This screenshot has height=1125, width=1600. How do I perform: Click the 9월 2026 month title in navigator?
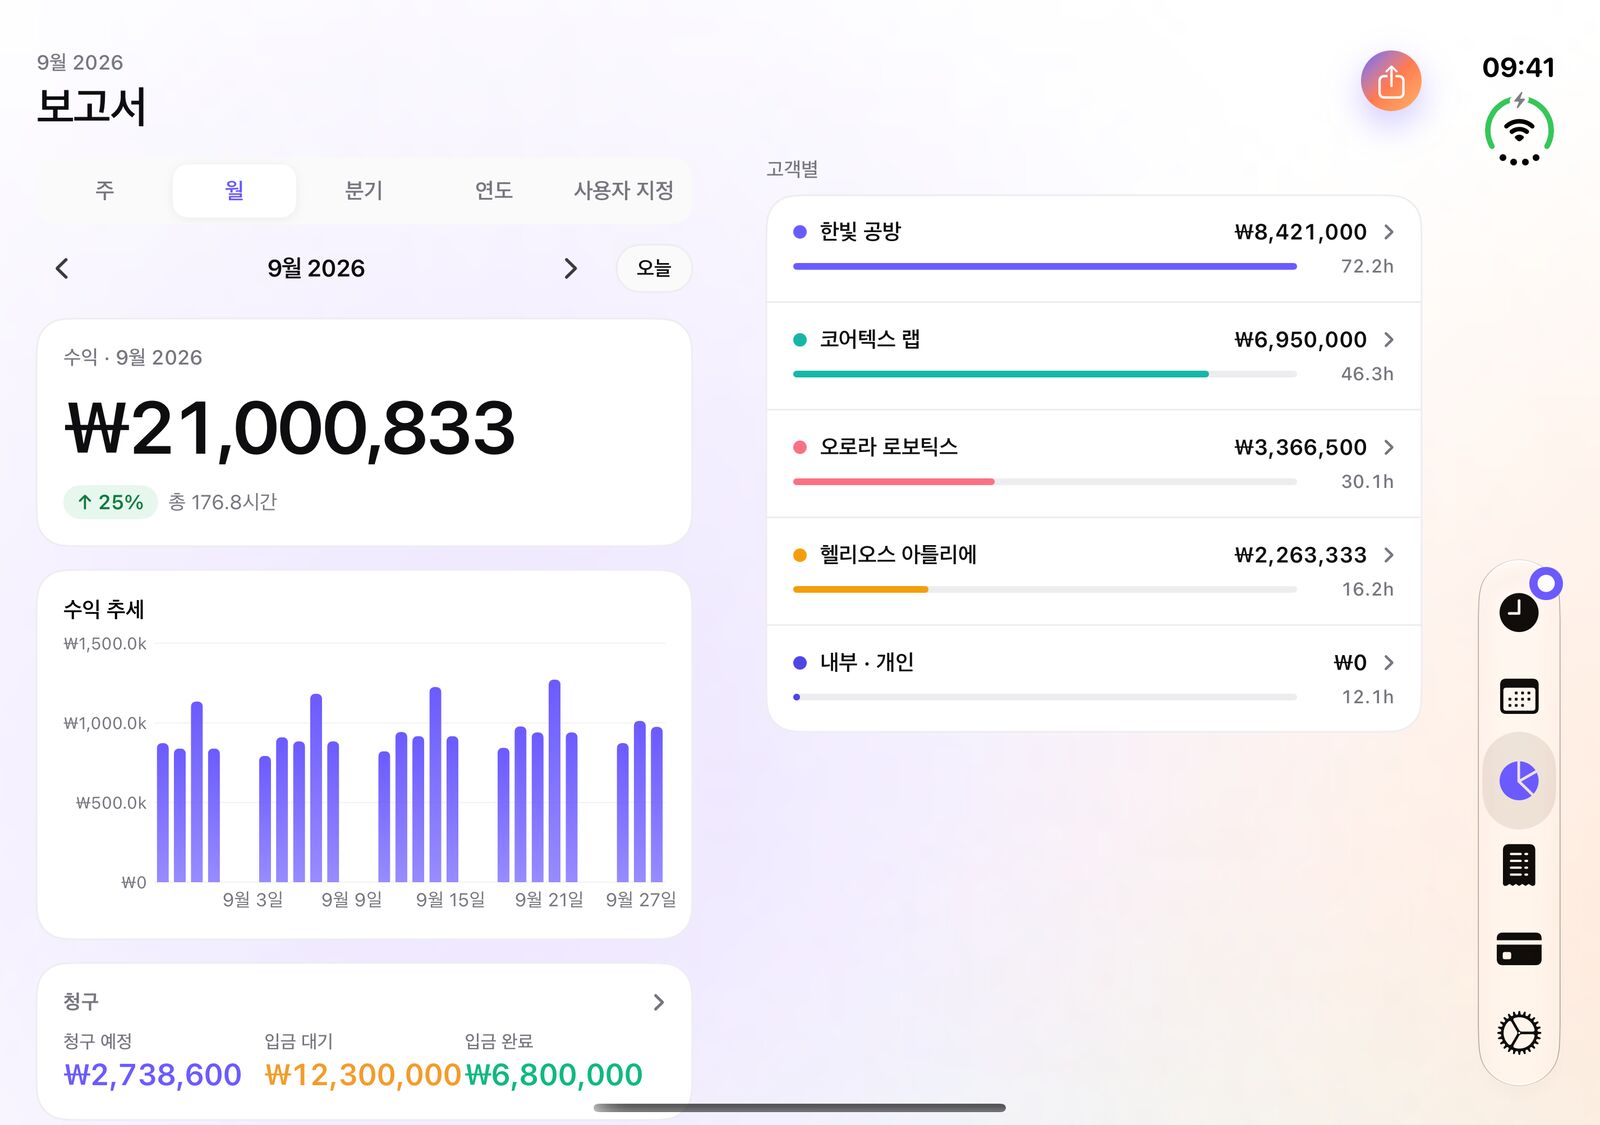click(x=316, y=268)
